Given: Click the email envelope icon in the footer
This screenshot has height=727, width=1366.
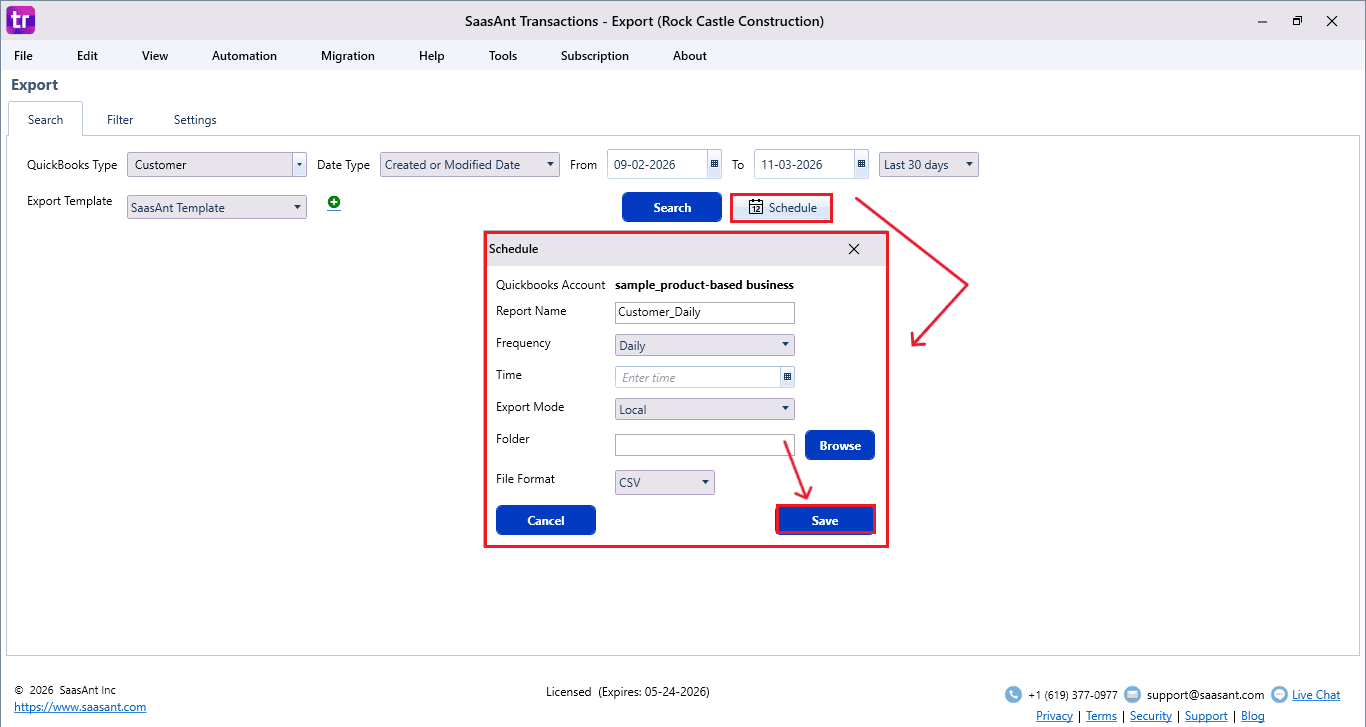Looking at the screenshot, I should tap(1132, 694).
